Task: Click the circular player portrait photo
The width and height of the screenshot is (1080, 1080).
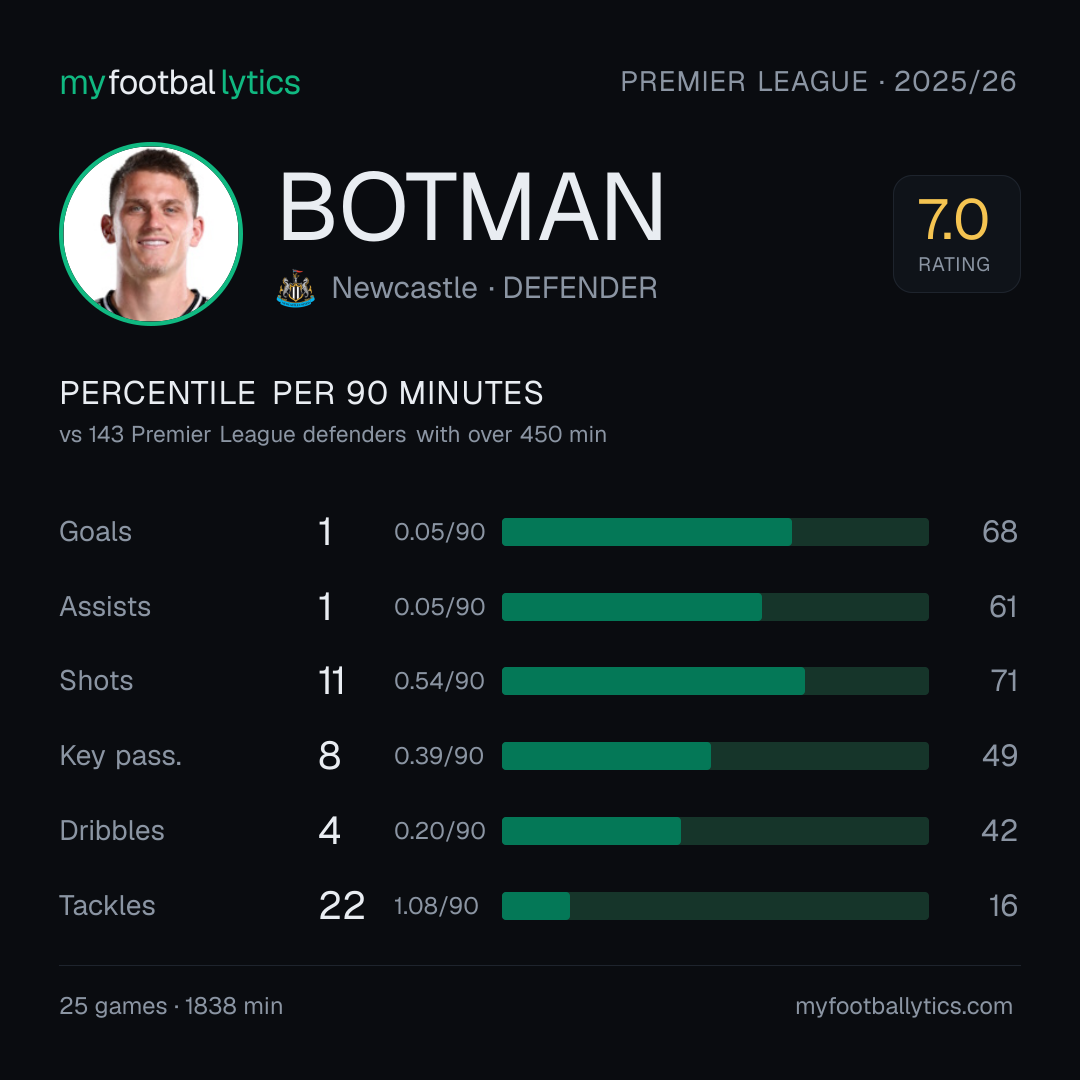Action: tap(151, 233)
